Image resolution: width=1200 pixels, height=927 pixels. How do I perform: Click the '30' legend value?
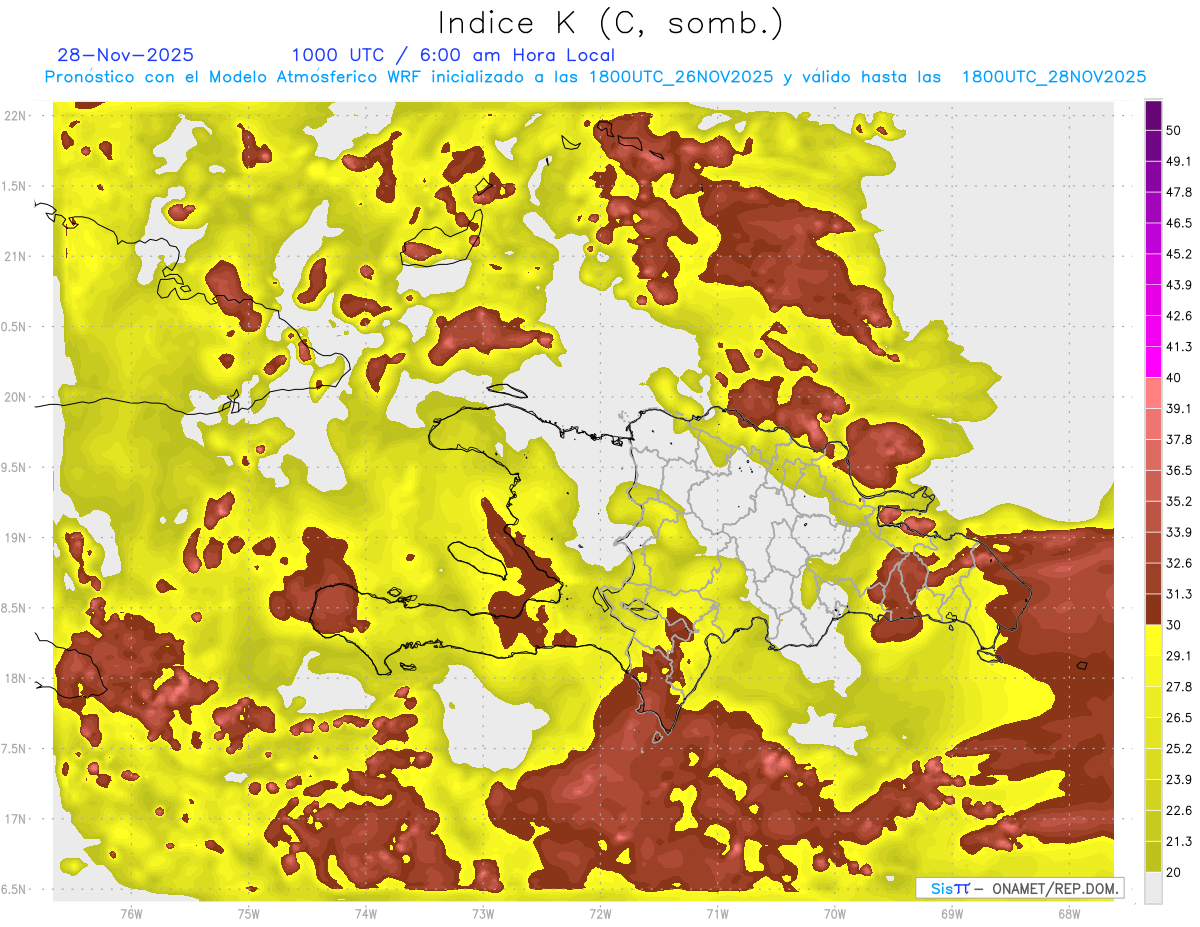[1174, 625]
